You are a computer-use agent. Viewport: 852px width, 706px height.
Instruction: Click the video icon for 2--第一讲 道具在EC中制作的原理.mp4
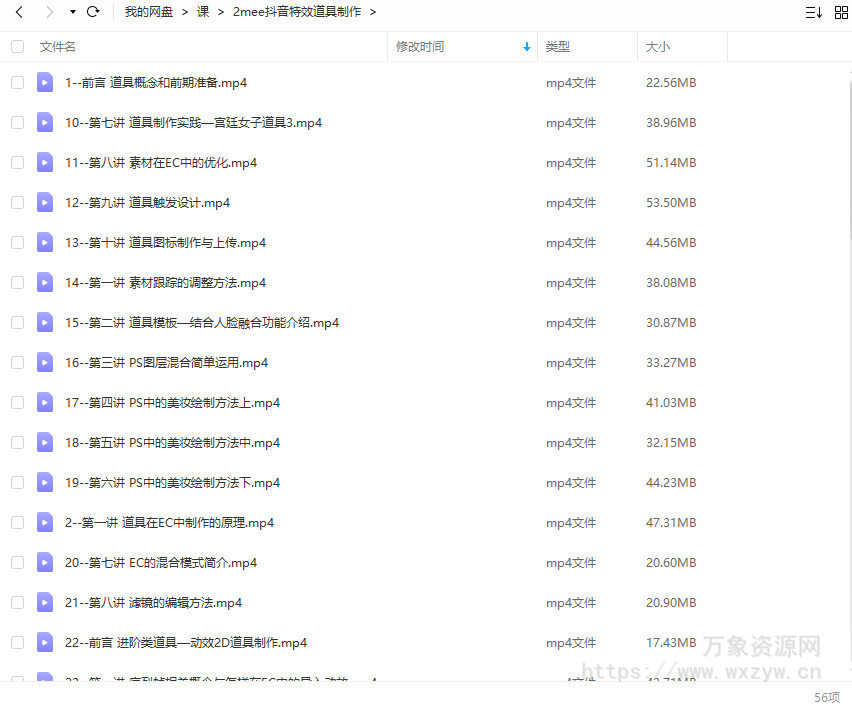tap(44, 522)
